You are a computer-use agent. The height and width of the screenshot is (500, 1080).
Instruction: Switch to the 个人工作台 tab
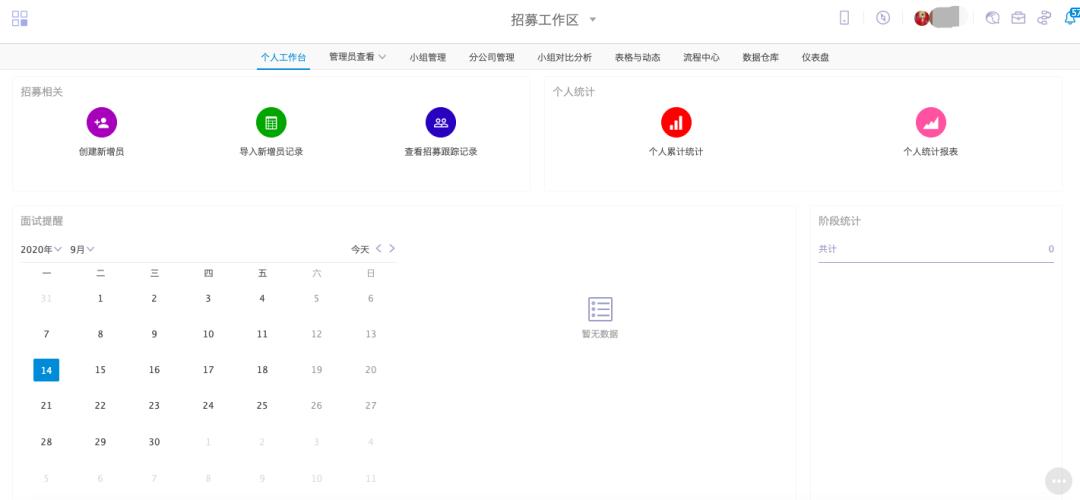(283, 58)
